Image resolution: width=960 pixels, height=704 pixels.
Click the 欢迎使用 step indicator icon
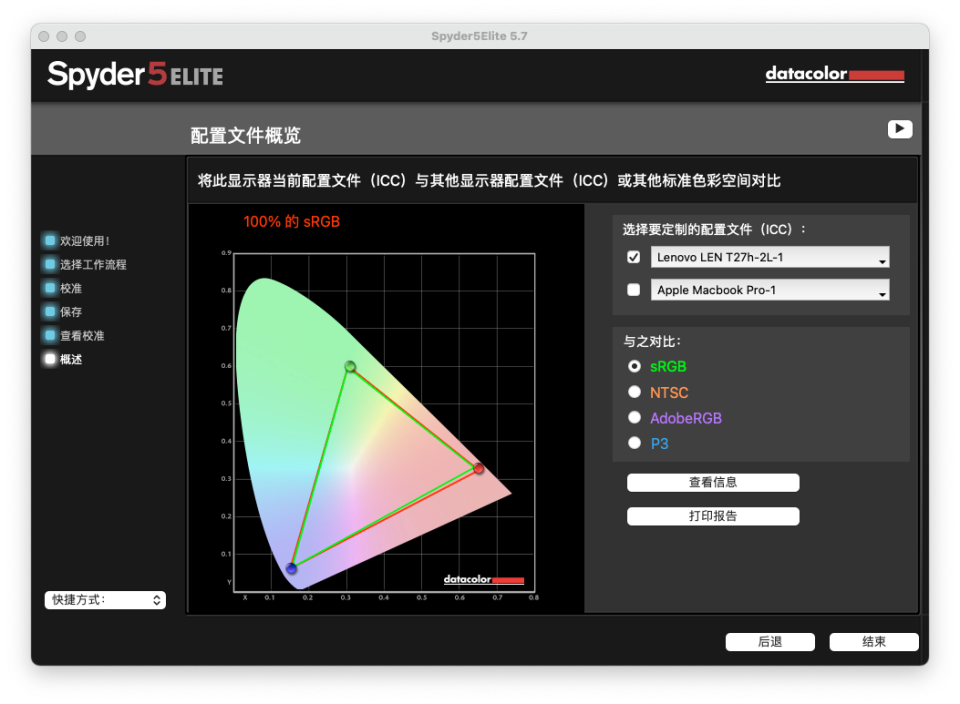tap(50, 240)
